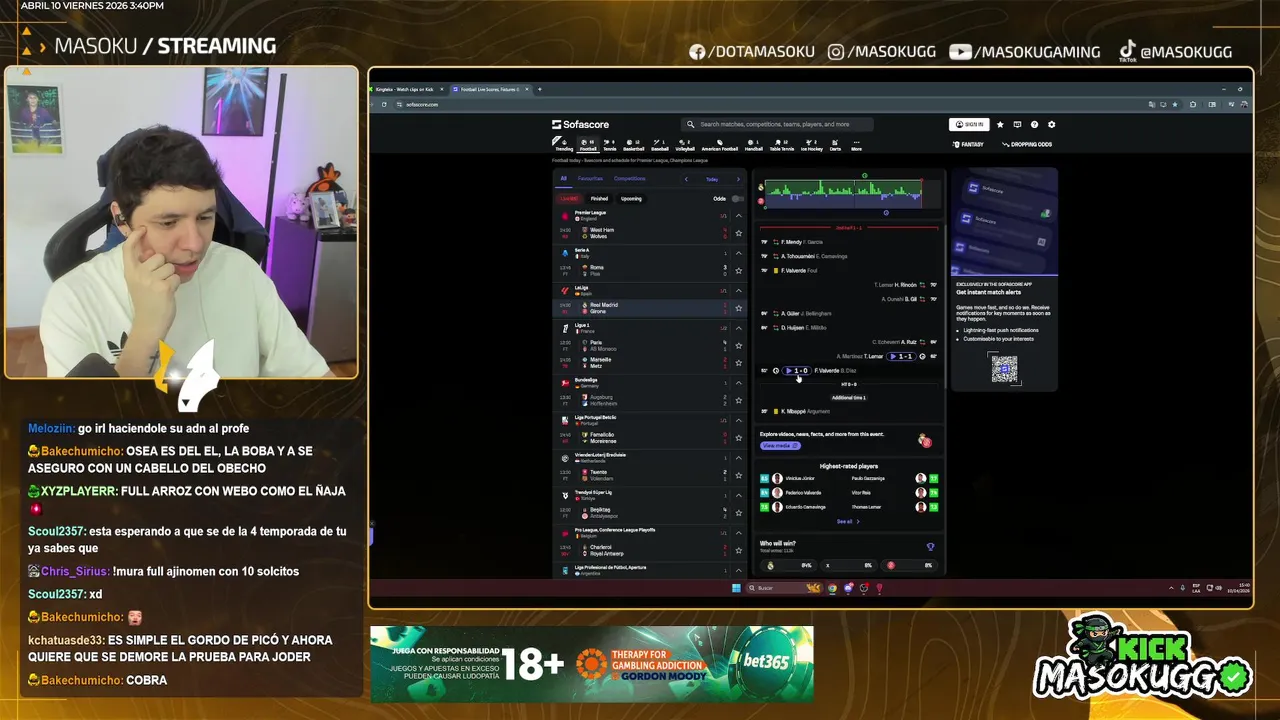
Task: Collapse the Ligue 1 section
Action: click(739, 327)
